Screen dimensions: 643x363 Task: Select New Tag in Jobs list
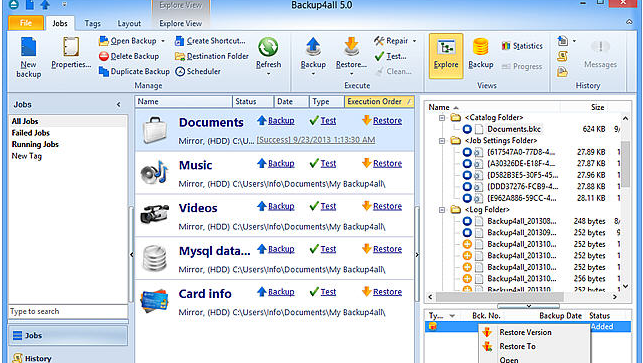coord(26,156)
